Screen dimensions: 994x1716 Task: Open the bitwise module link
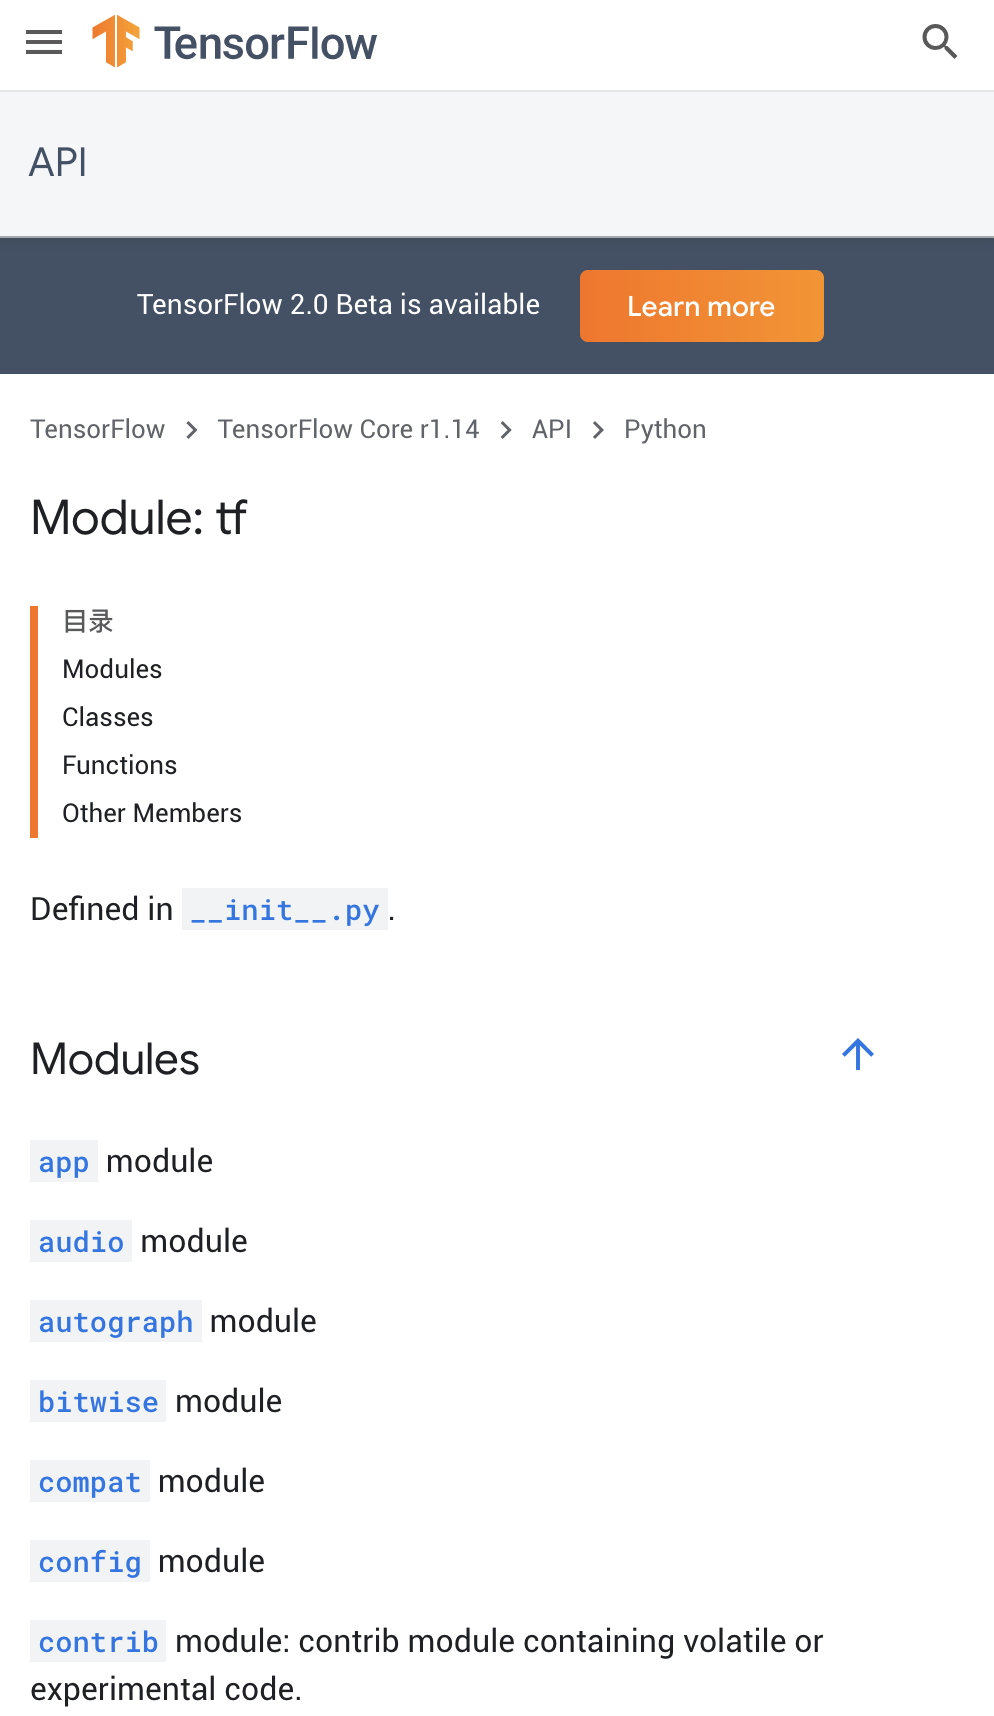pyautogui.click(x=98, y=1402)
